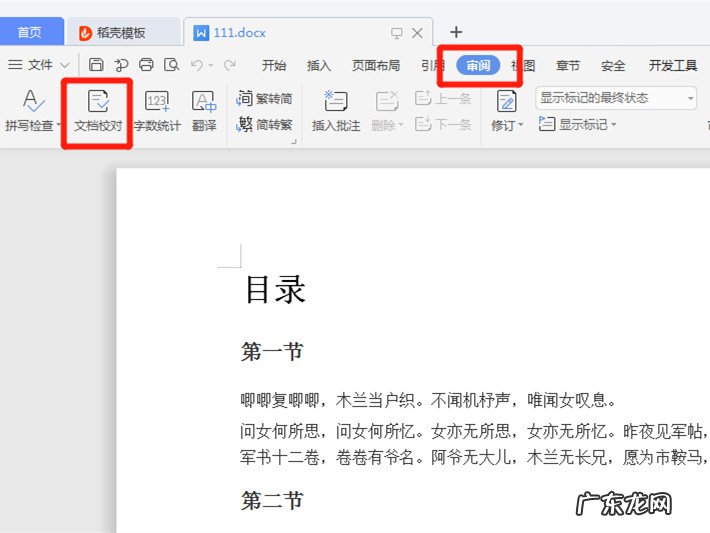This screenshot has width=710, height=533.
Task: Open a new tab with plus button
Action: pyautogui.click(x=456, y=32)
